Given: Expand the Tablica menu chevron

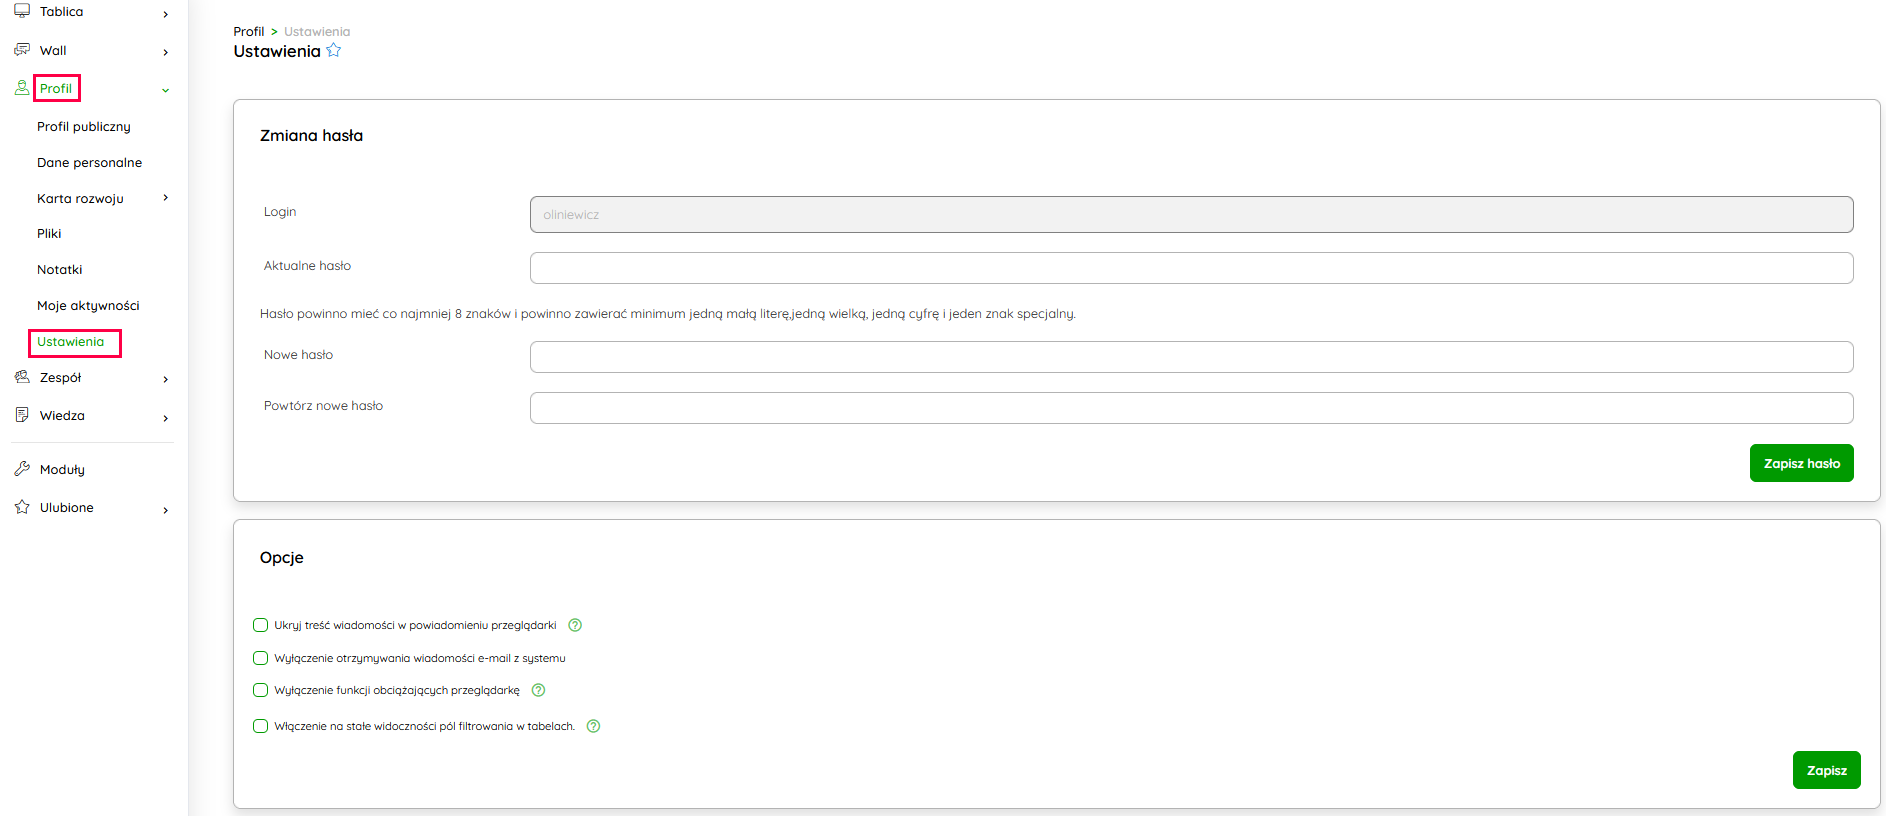Looking at the screenshot, I should tap(165, 14).
